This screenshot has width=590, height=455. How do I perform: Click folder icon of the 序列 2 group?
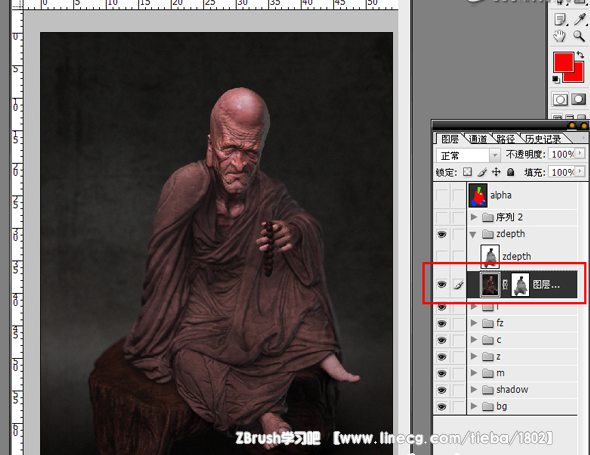[x=488, y=217]
